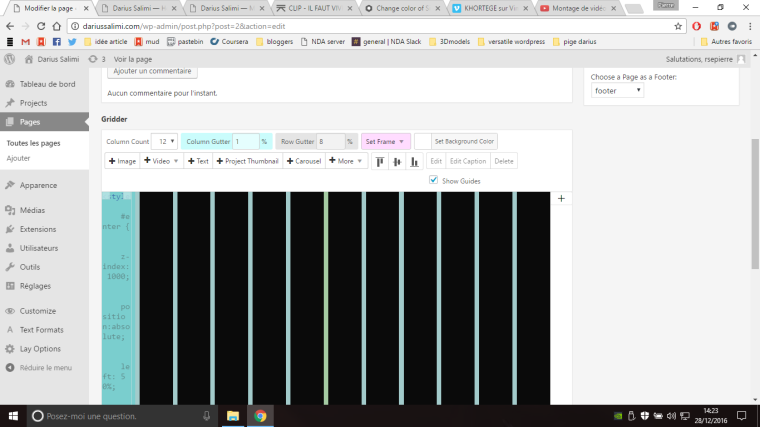Image resolution: width=760 pixels, height=427 pixels.
Task: Open the footer page selection dropdown
Action: click(x=616, y=90)
